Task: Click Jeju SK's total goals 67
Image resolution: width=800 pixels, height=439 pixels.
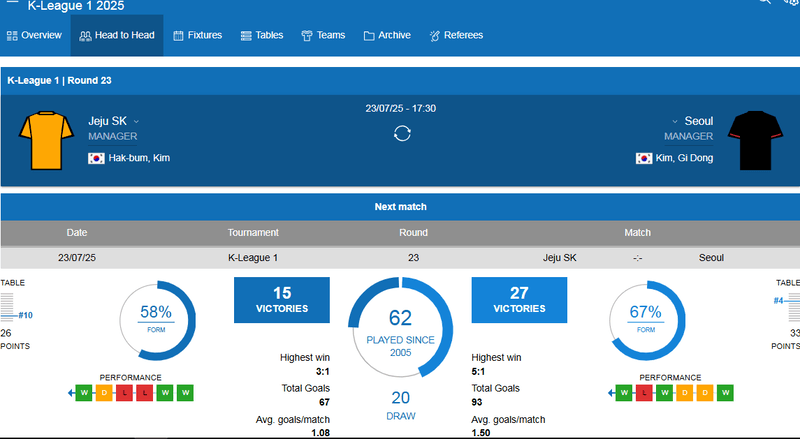Action: coord(324,403)
